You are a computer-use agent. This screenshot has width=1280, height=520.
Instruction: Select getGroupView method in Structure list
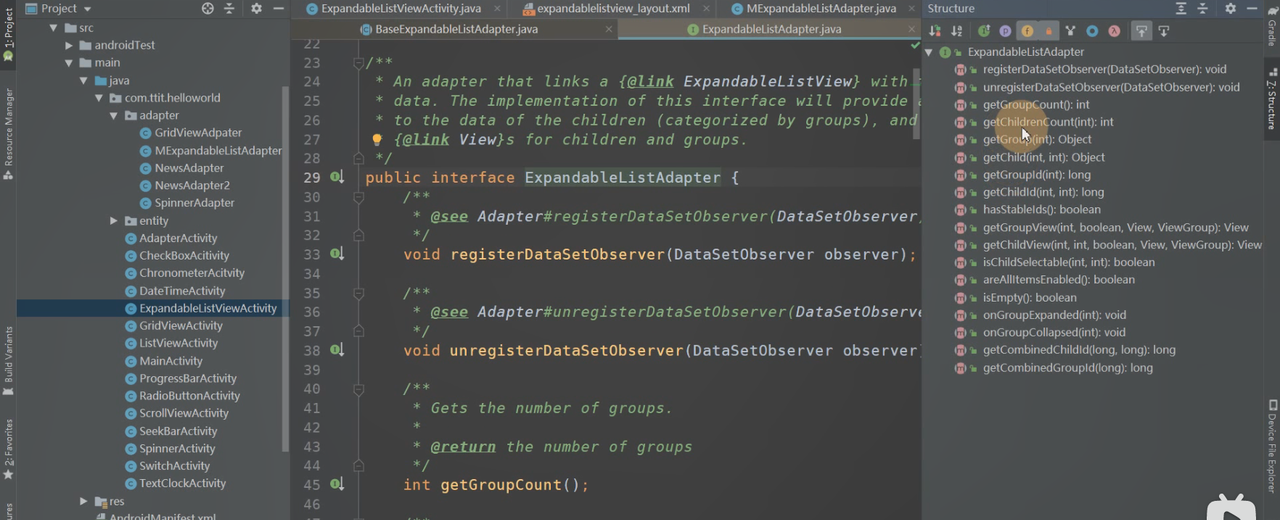(1115, 228)
